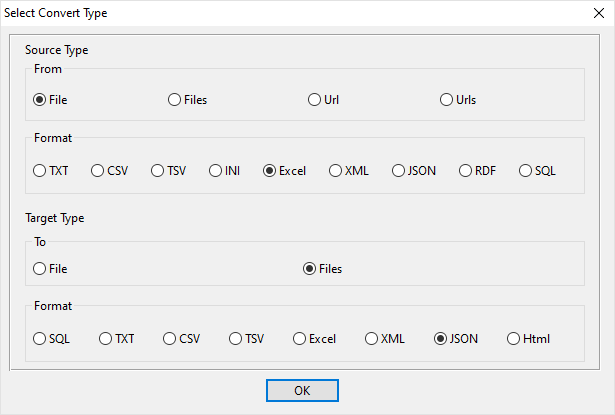Pick TSV as the target format
The image size is (615, 415).
coord(236,339)
